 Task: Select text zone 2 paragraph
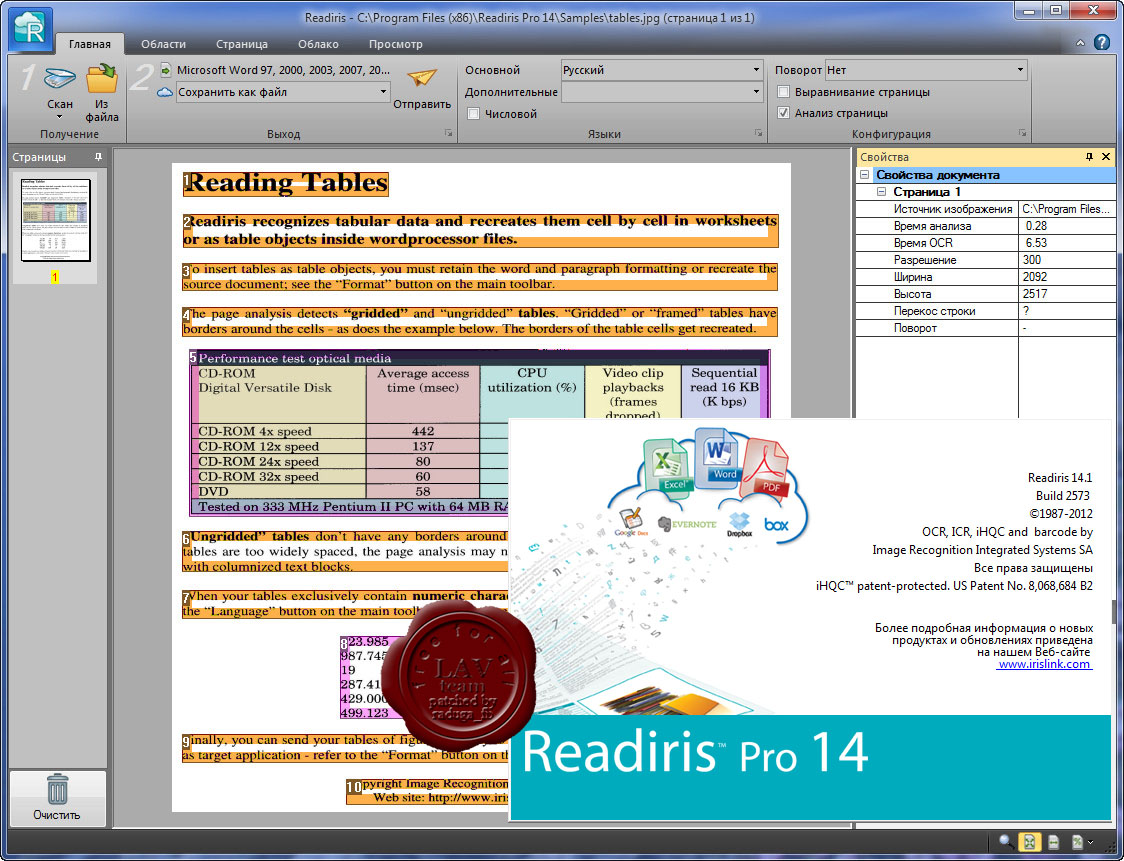coord(480,230)
